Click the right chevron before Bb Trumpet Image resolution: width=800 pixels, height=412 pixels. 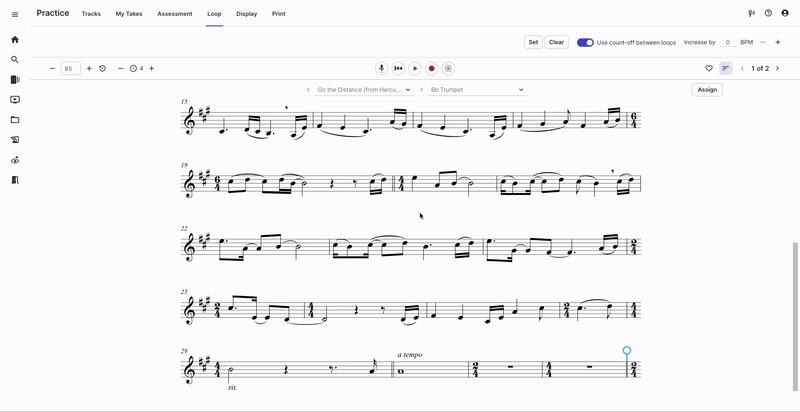point(421,90)
